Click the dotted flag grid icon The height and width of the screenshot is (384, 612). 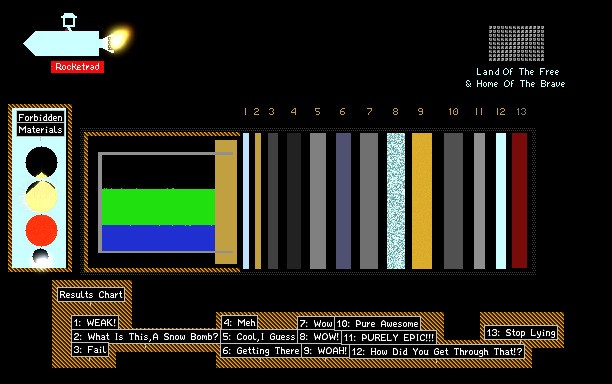point(516,43)
